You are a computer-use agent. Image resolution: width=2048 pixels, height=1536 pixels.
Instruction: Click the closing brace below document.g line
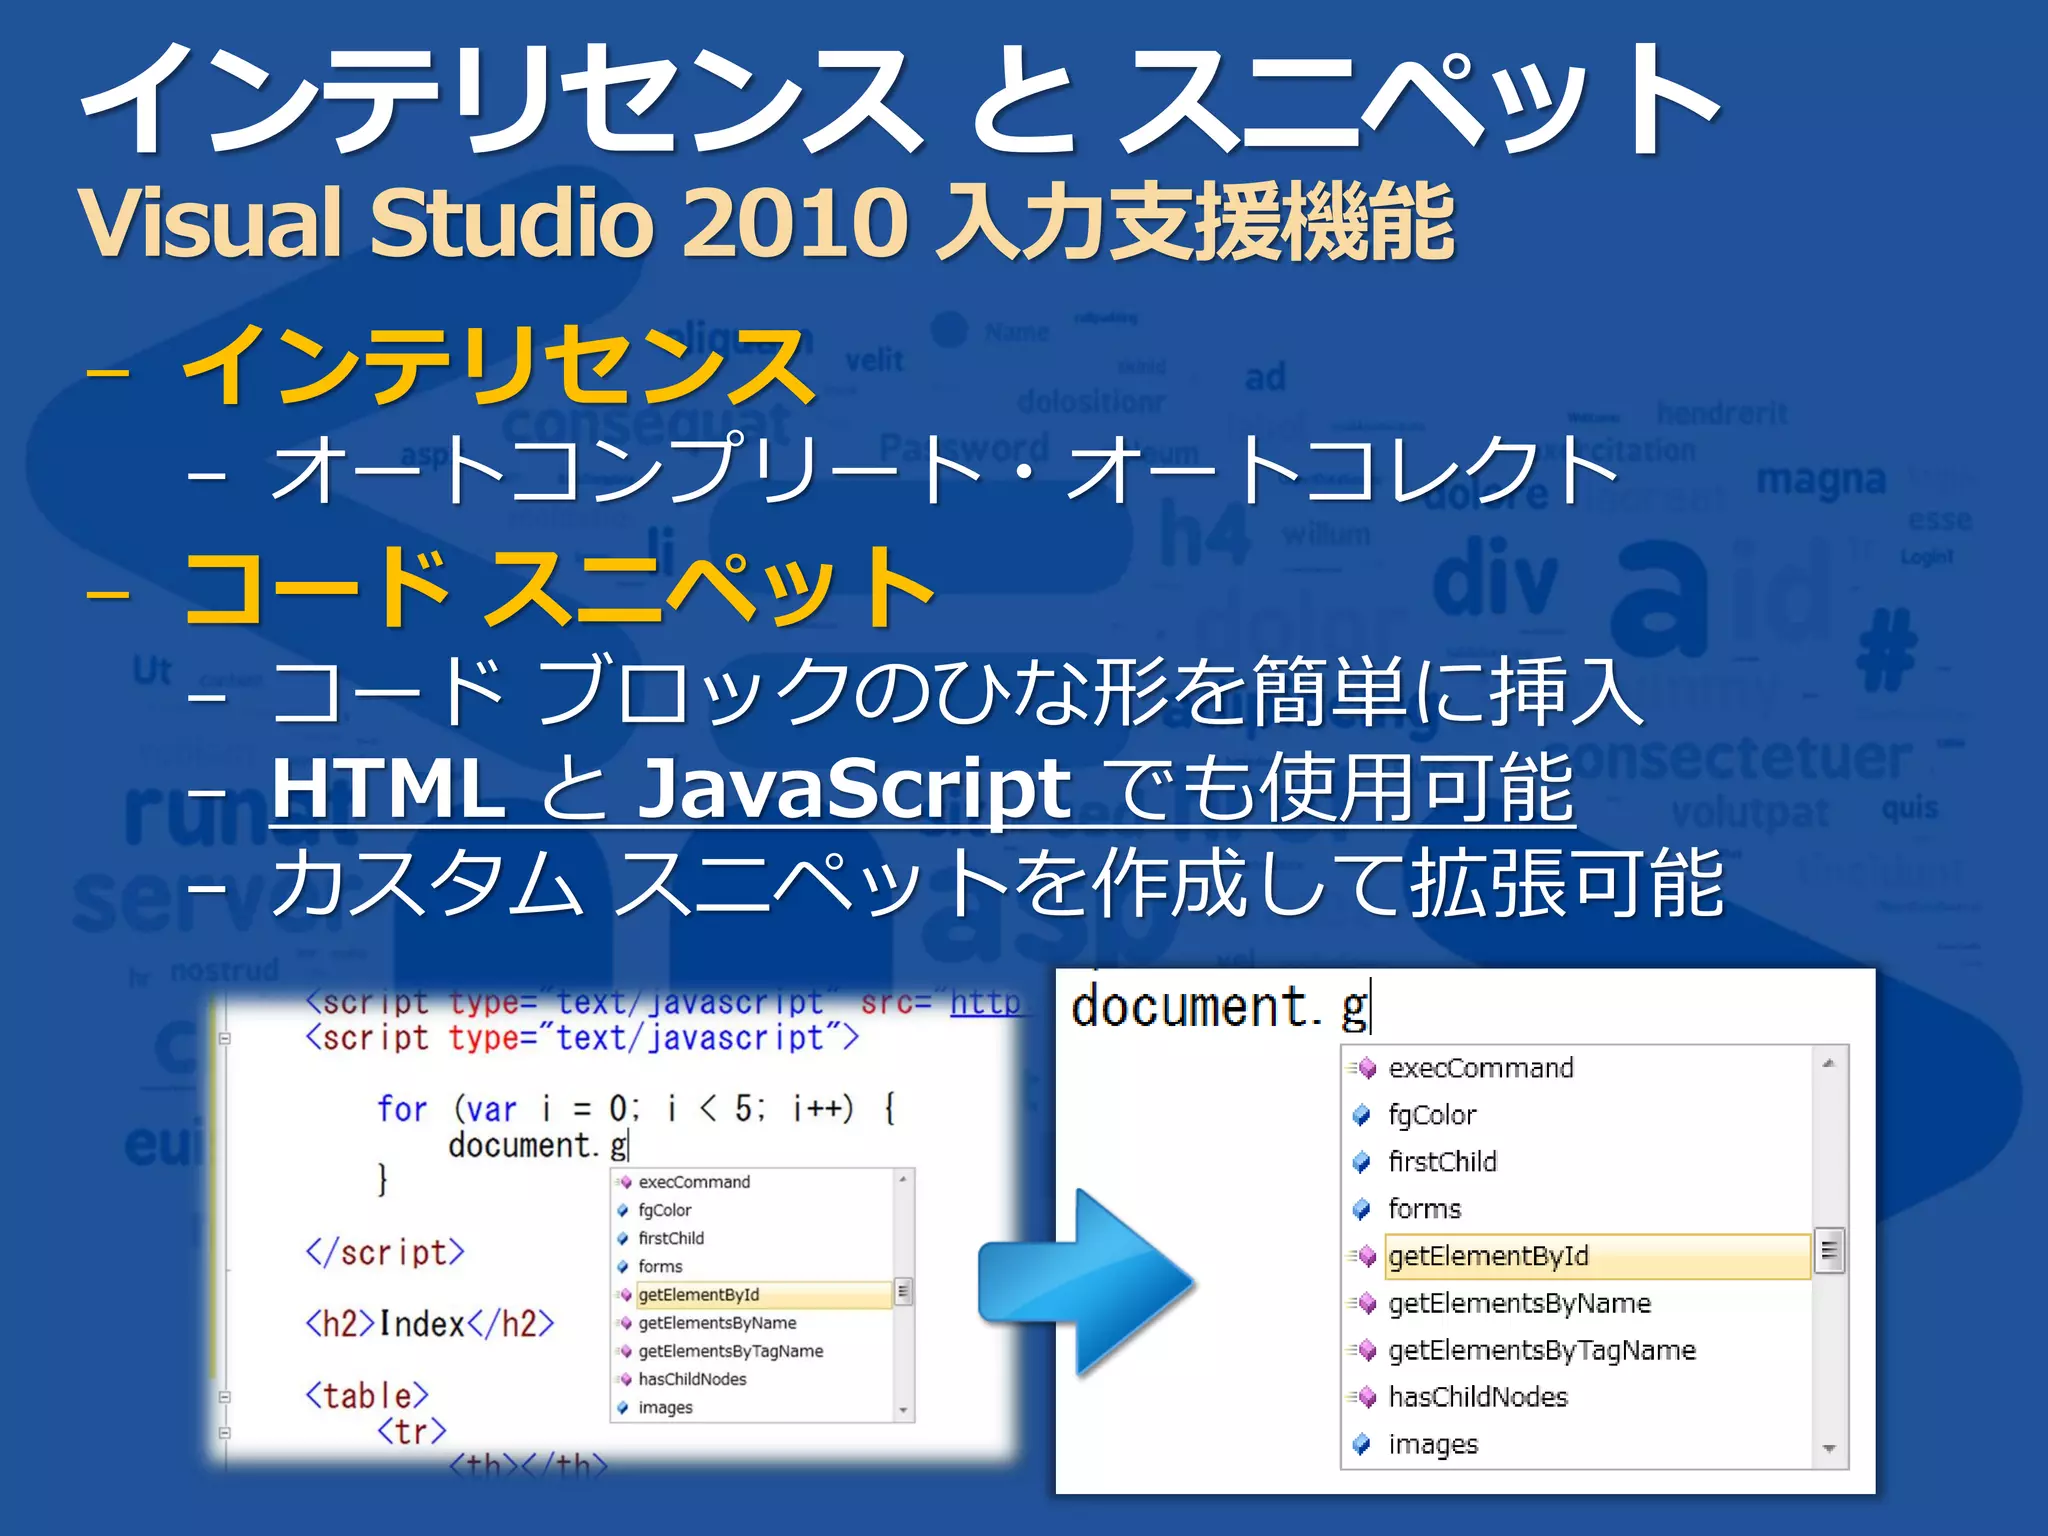tap(382, 1181)
